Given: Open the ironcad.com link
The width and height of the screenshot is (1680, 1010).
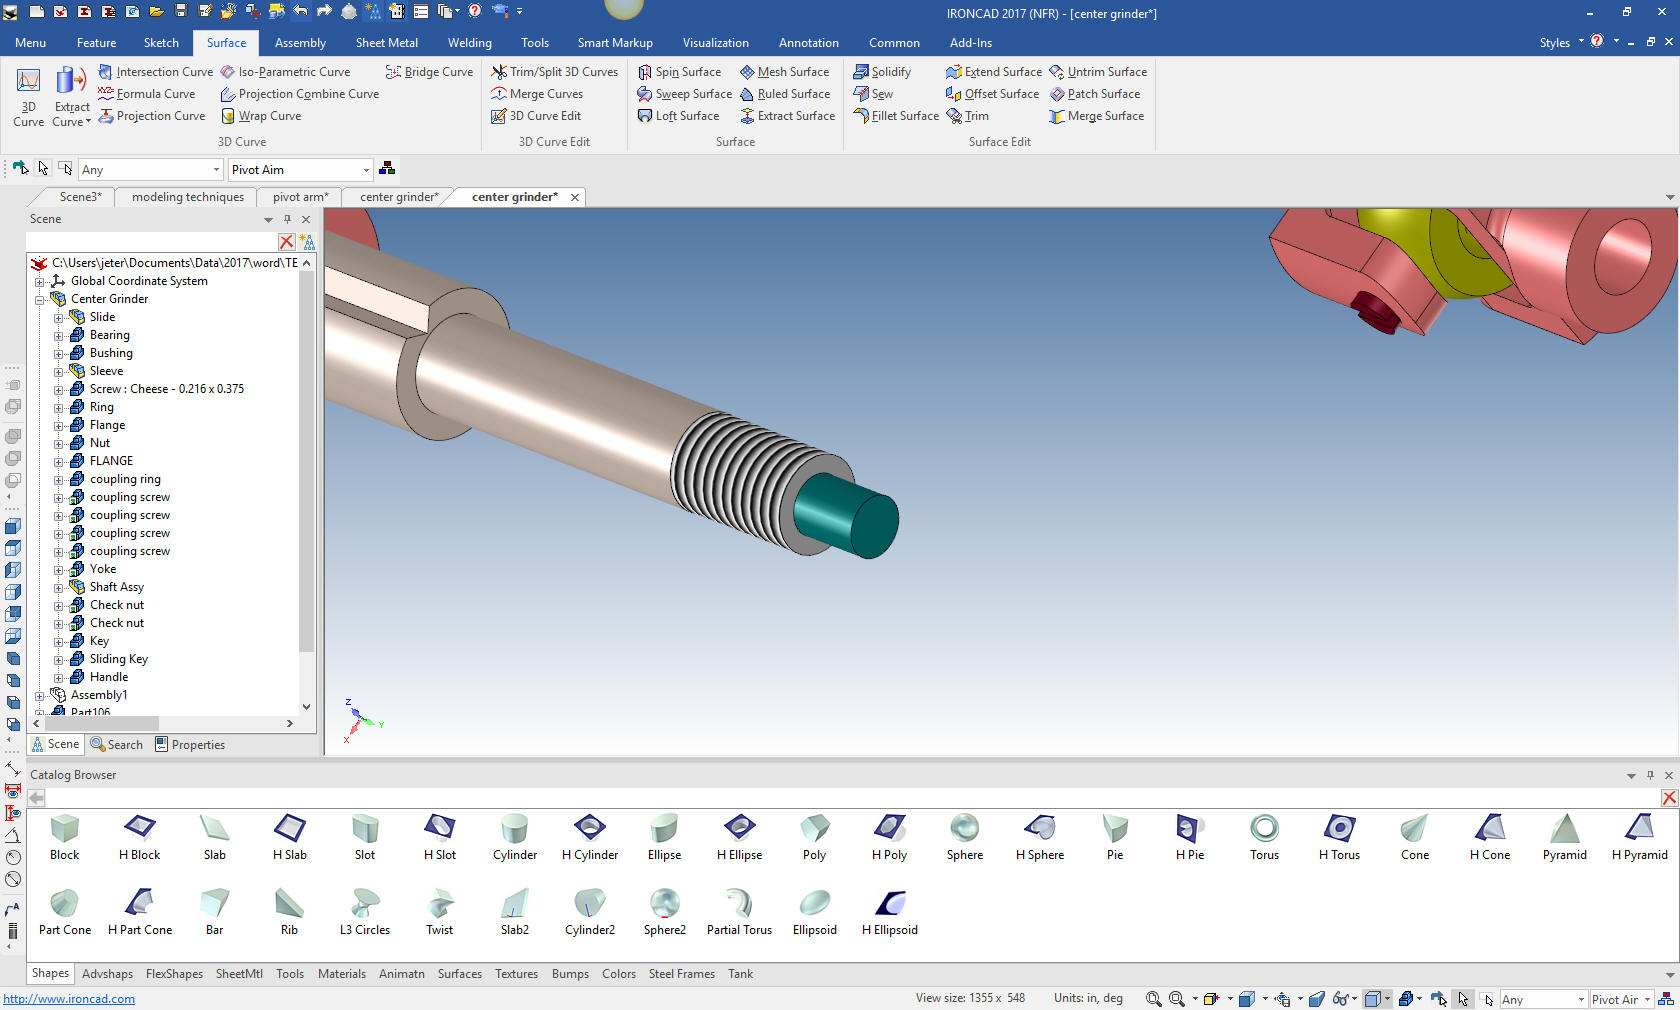Looking at the screenshot, I should point(69,999).
